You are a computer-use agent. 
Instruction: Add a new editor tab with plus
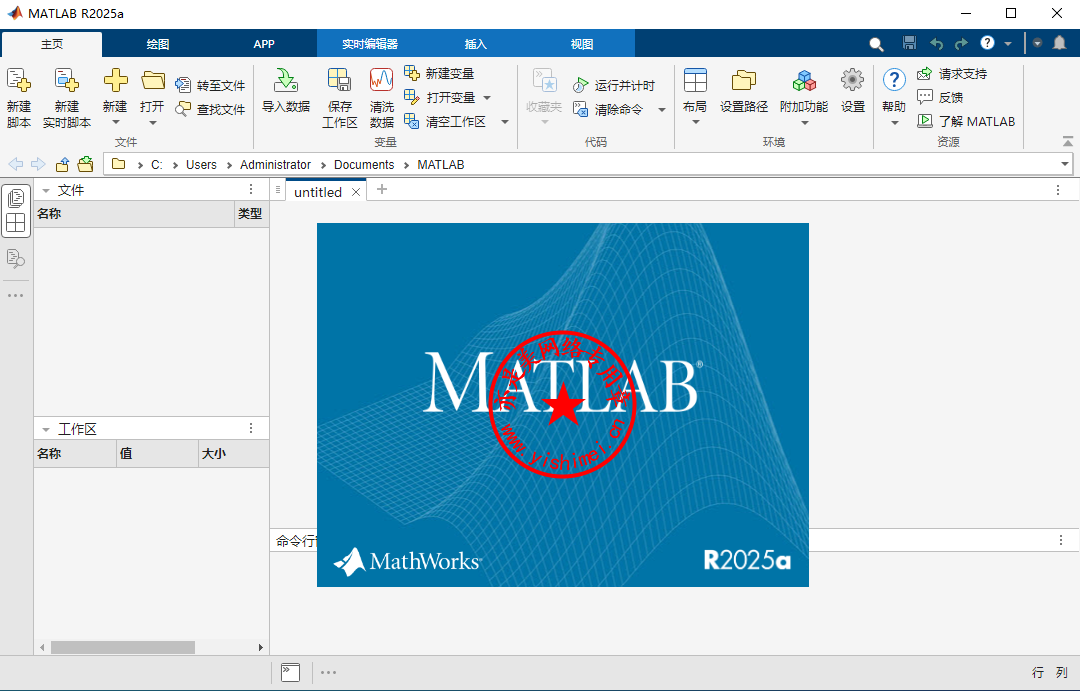pyautogui.click(x=382, y=189)
